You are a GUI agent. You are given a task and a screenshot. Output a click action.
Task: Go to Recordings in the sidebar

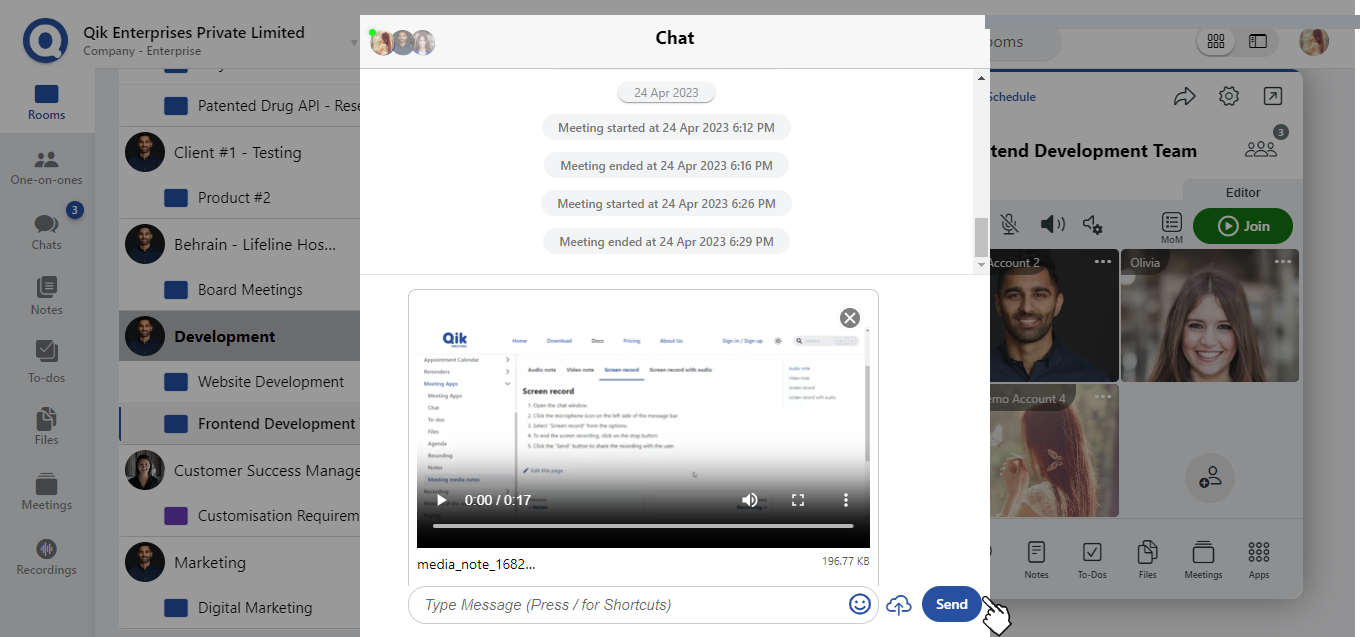pos(46,556)
